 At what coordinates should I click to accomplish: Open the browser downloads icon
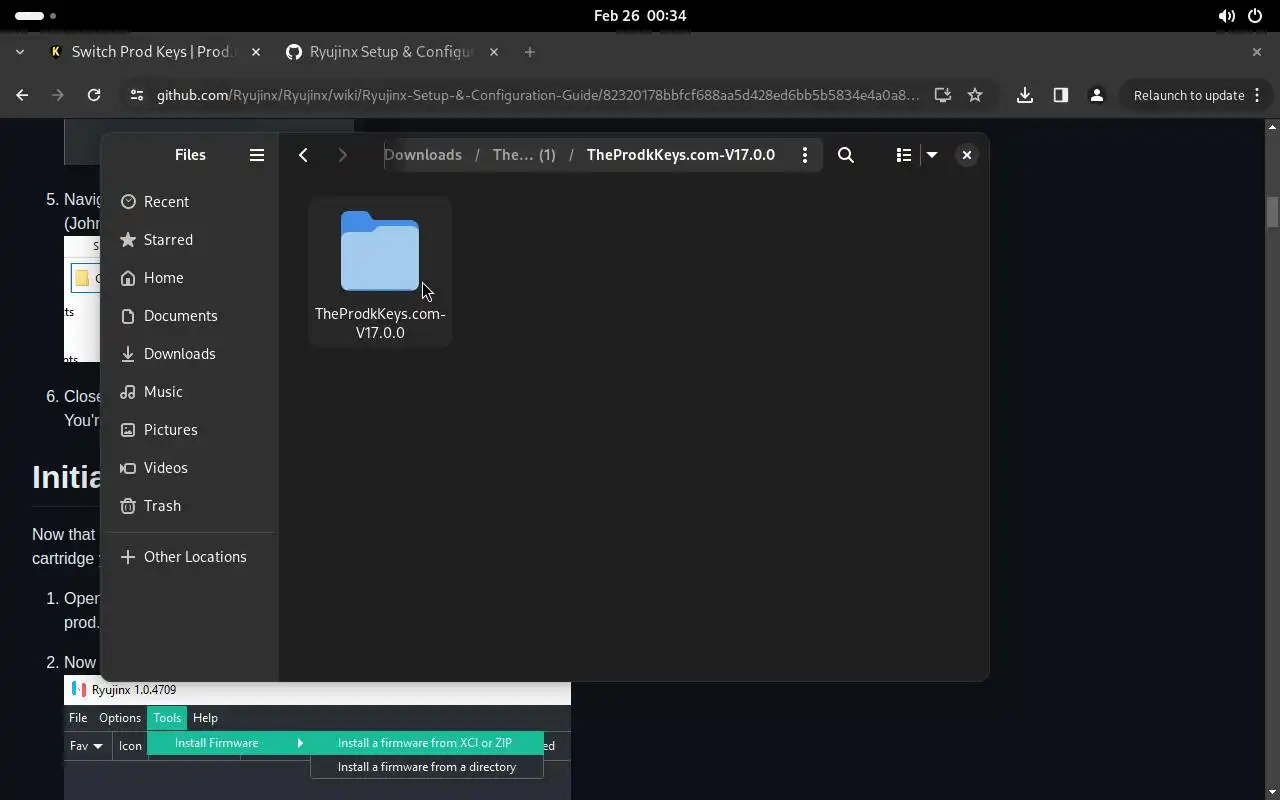pos(1025,95)
